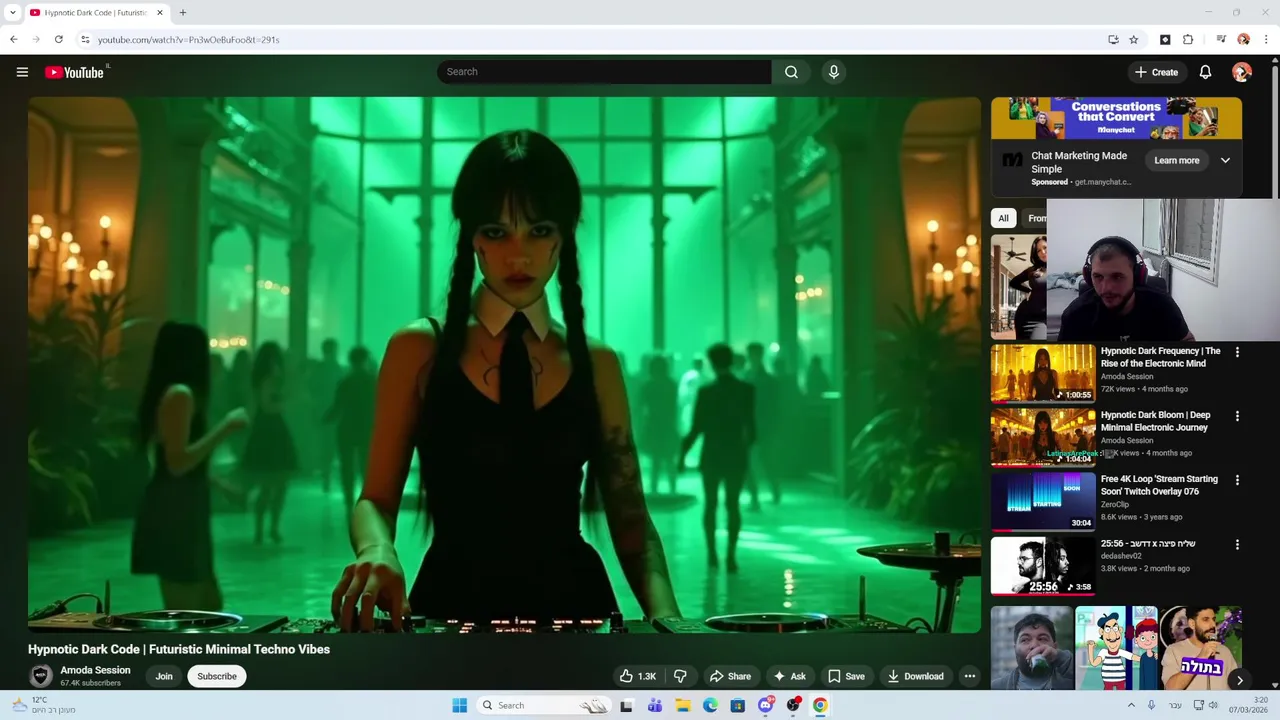Click the page vertical scrollbar

[x=1274, y=130]
